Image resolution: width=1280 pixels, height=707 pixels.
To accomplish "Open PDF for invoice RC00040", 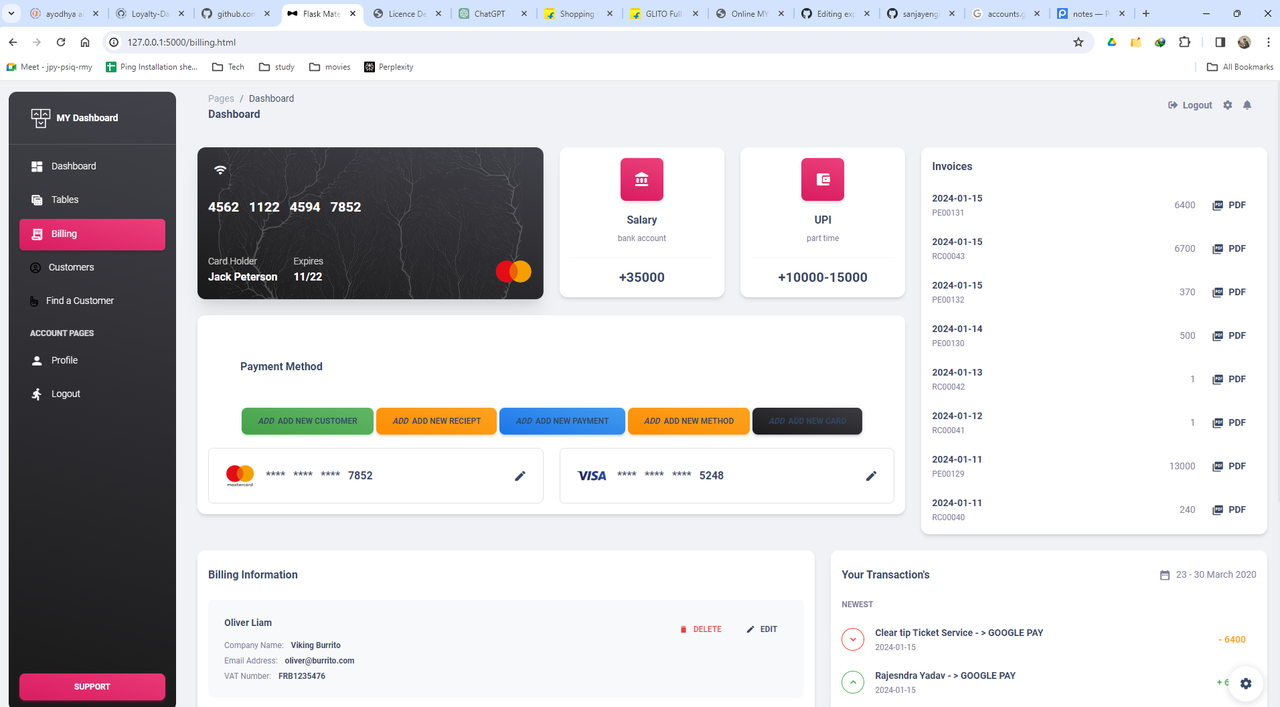I will click(1229, 510).
